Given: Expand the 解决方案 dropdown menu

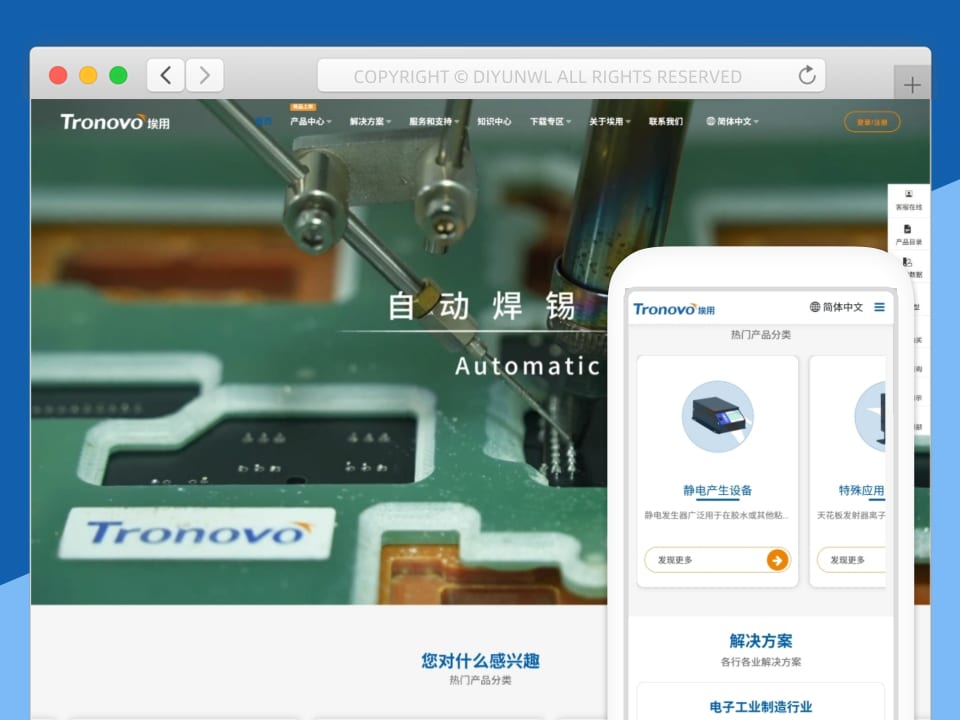Looking at the screenshot, I should pyautogui.click(x=370, y=121).
